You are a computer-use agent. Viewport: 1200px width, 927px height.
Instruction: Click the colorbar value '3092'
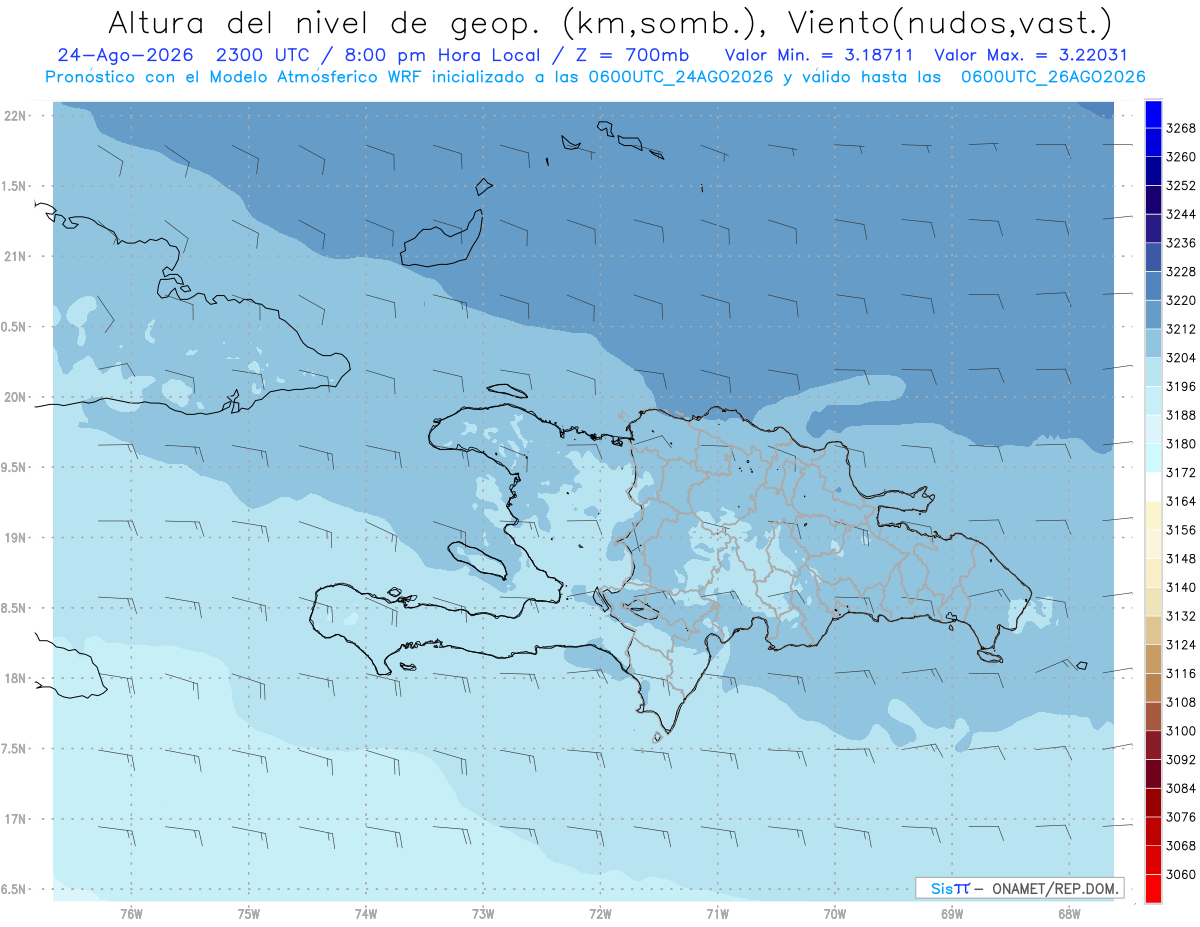click(x=1180, y=760)
